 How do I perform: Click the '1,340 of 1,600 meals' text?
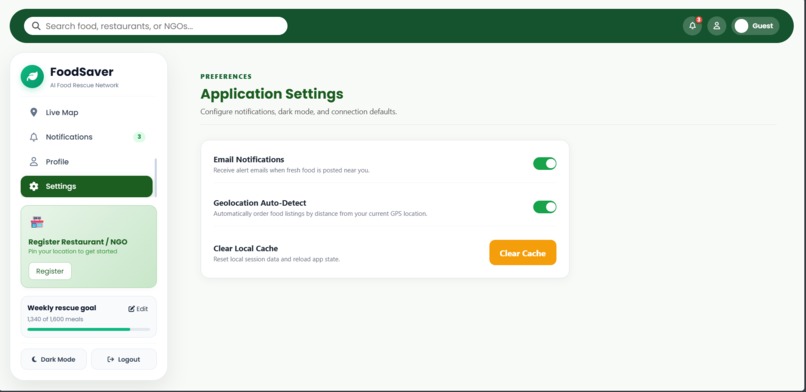coord(55,319)
